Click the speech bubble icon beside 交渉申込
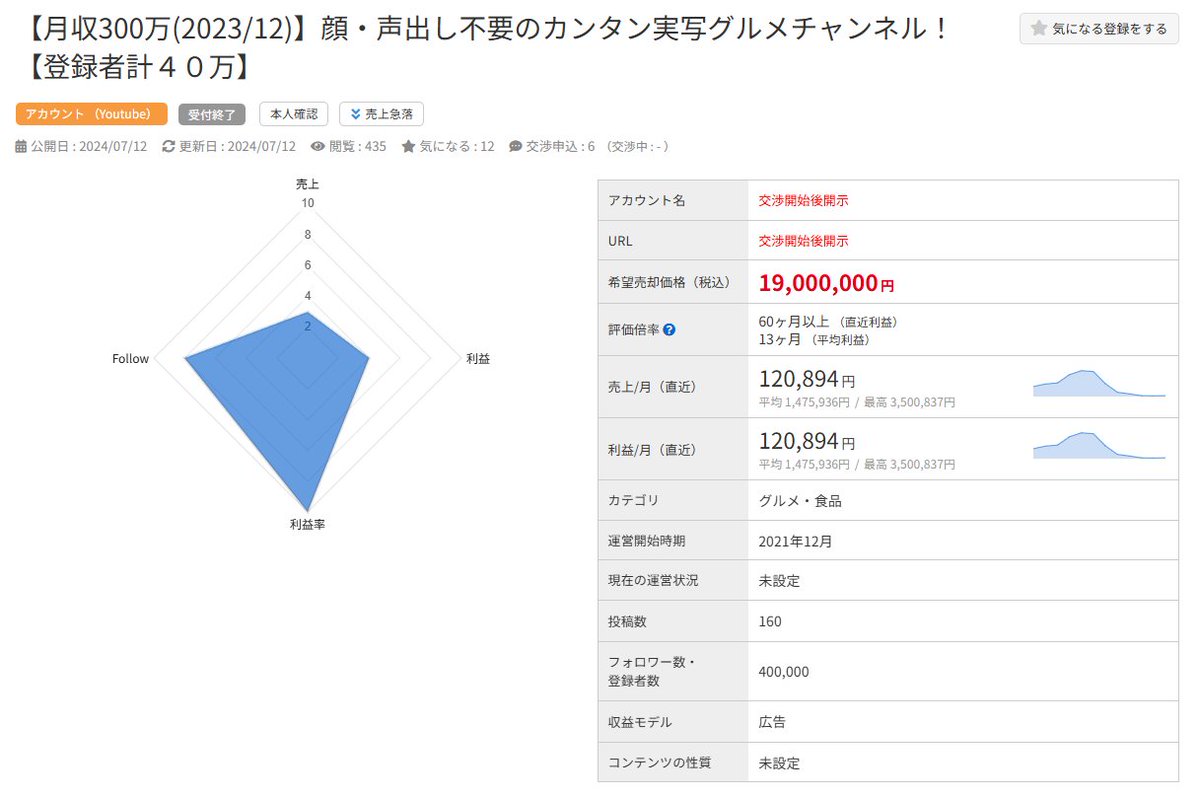The height and width of the screenshot is (798, 1199). click(515, 146)
